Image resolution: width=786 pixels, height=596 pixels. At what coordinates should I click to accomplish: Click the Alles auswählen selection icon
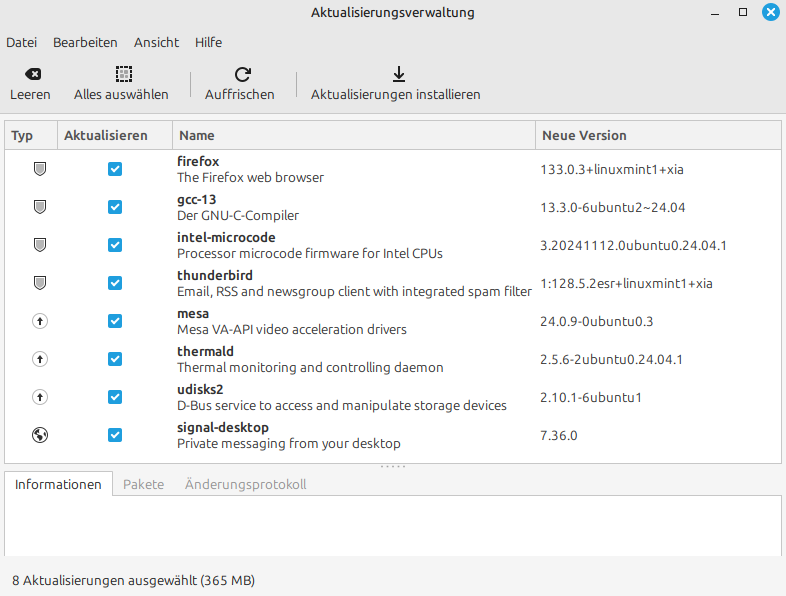124,74
